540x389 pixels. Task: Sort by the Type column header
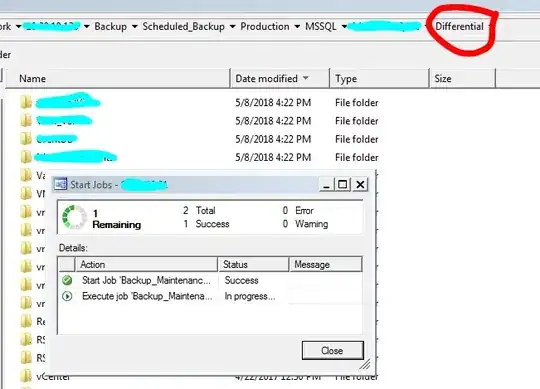click(380, 78)
